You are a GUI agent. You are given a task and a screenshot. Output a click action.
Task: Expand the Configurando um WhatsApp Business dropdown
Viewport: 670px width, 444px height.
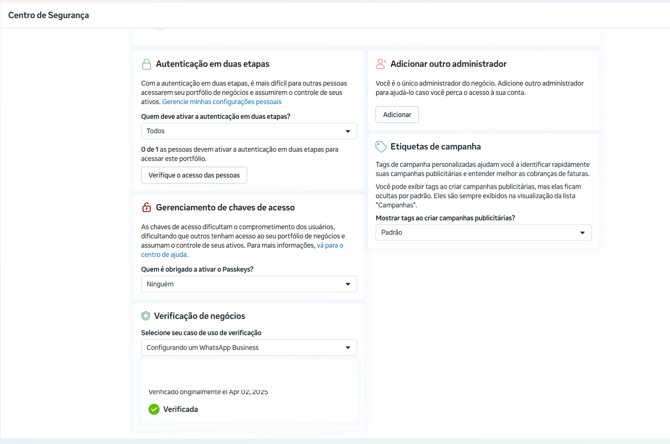(x=249, y=347)
